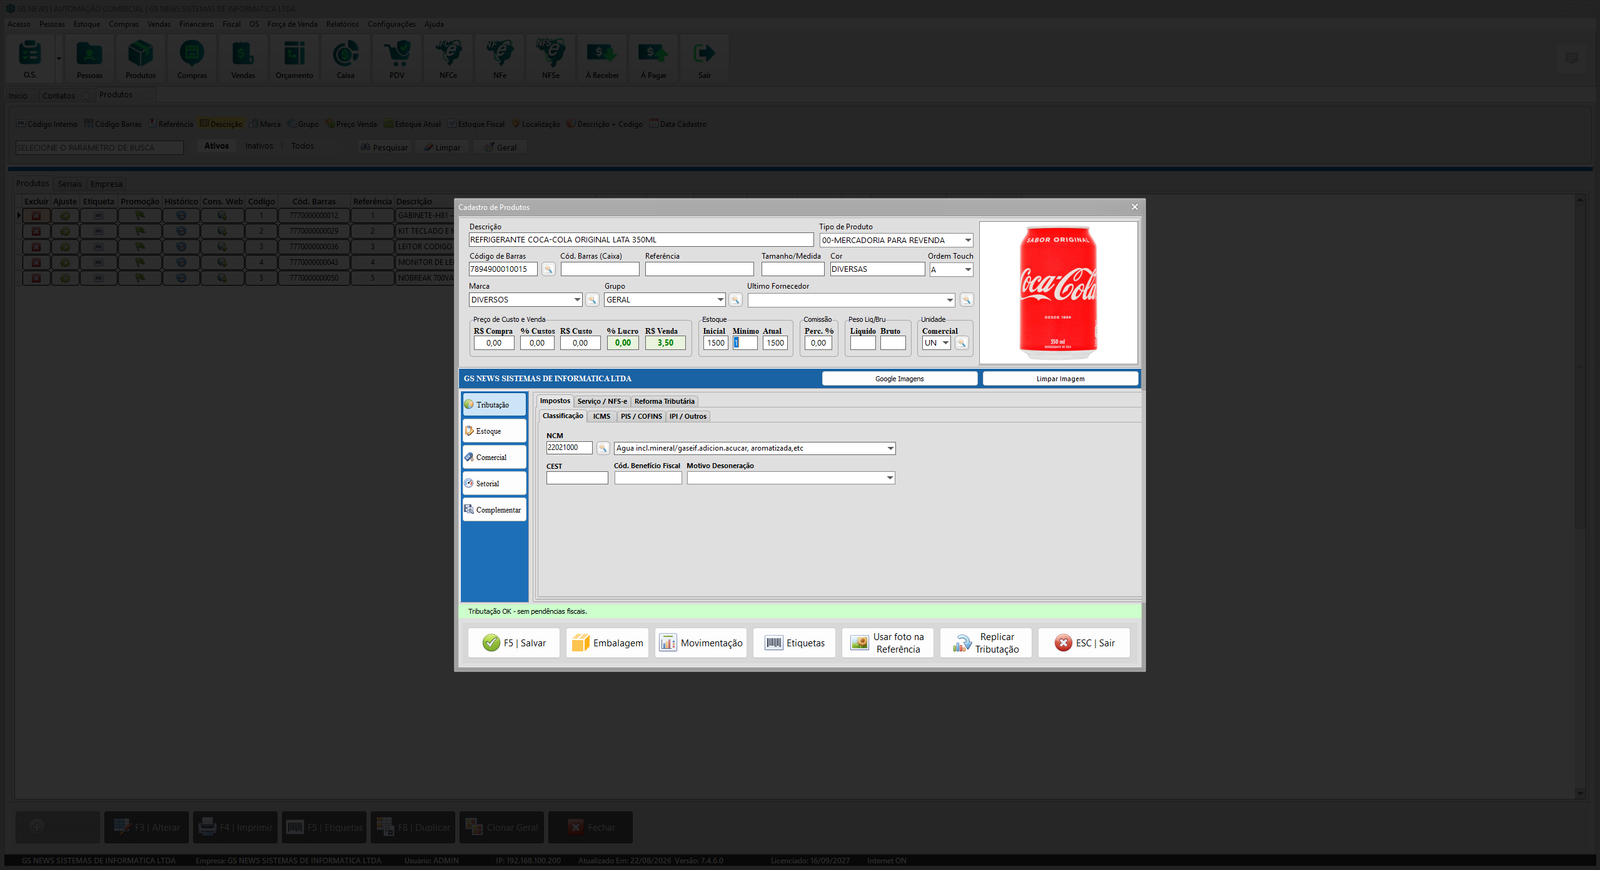The width and height of the screenshot is (1600, 870).
Task: Open the Estoque section in product sidebar
Action: click(x=494, y=431)
